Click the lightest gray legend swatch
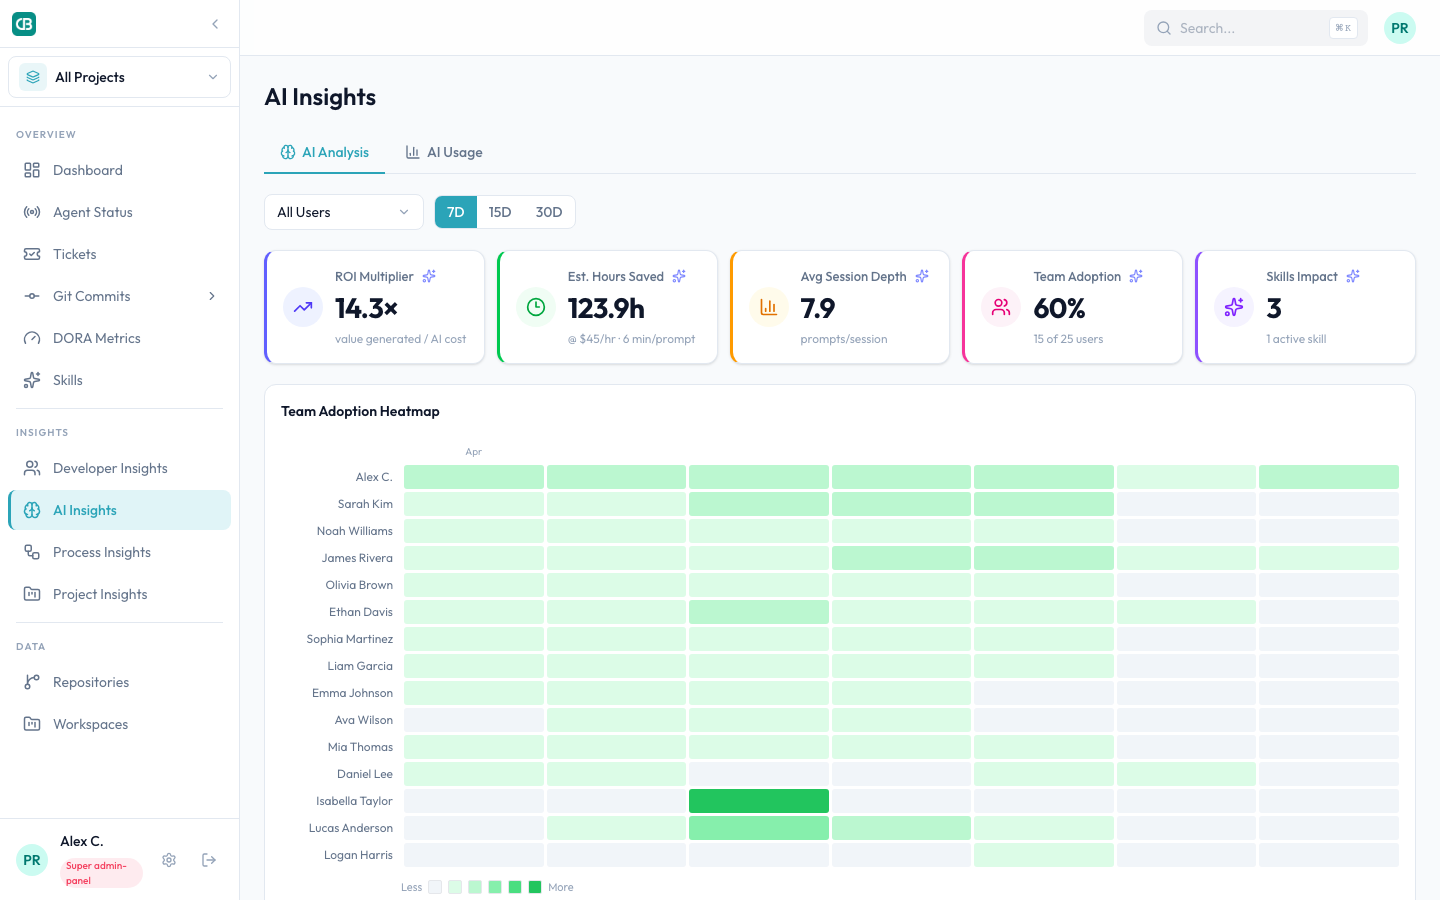Viewport: 1440px width, 900px height. click(x=435, y=887)
